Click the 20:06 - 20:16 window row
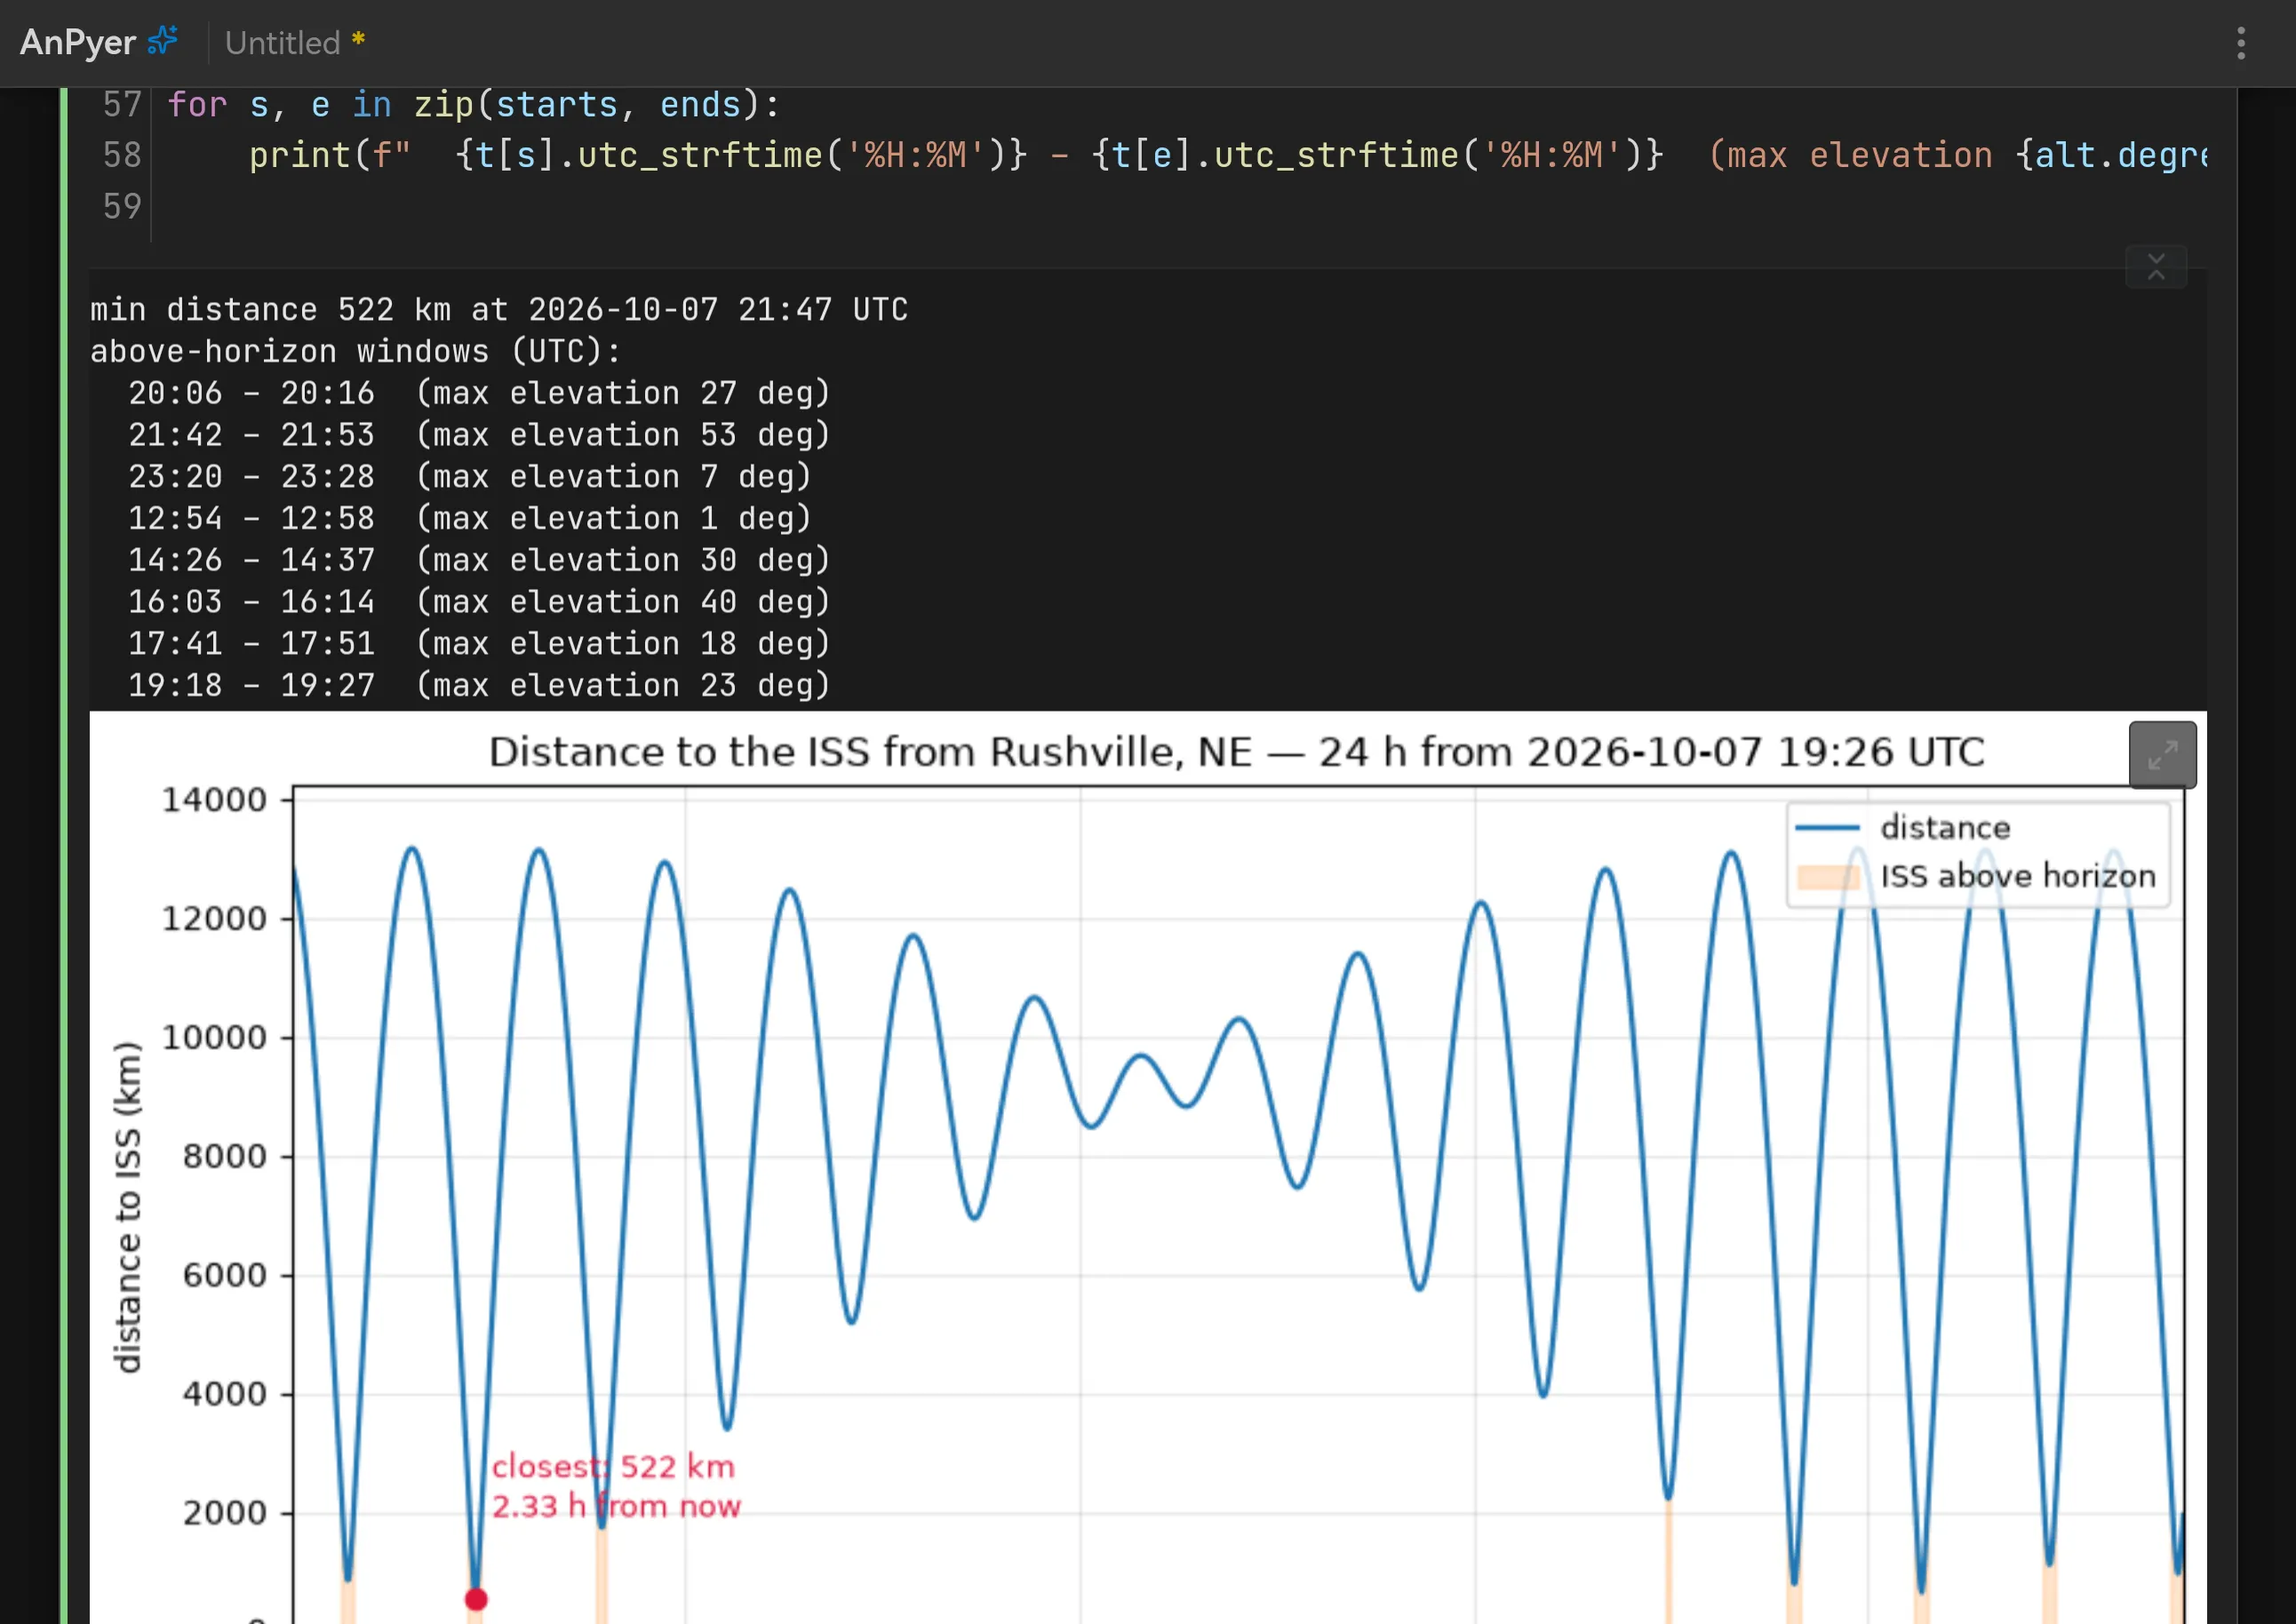2296x1624 pixels. 479,393
